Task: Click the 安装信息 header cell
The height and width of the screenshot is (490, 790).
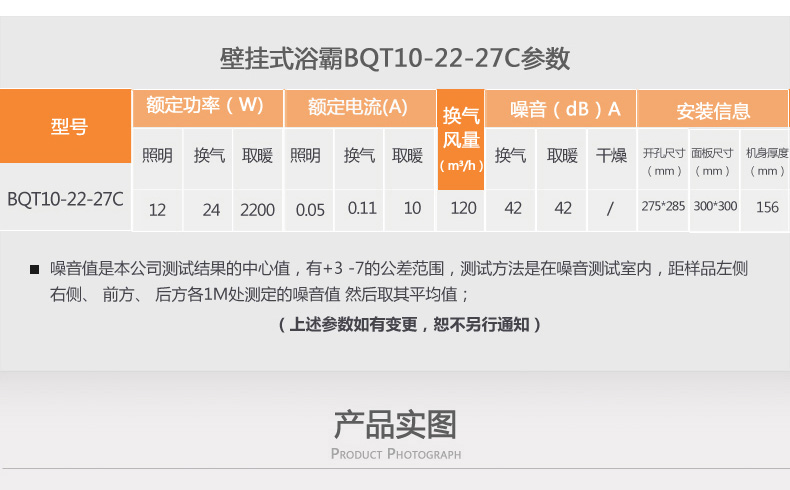Action: click(x=712, y=109)
